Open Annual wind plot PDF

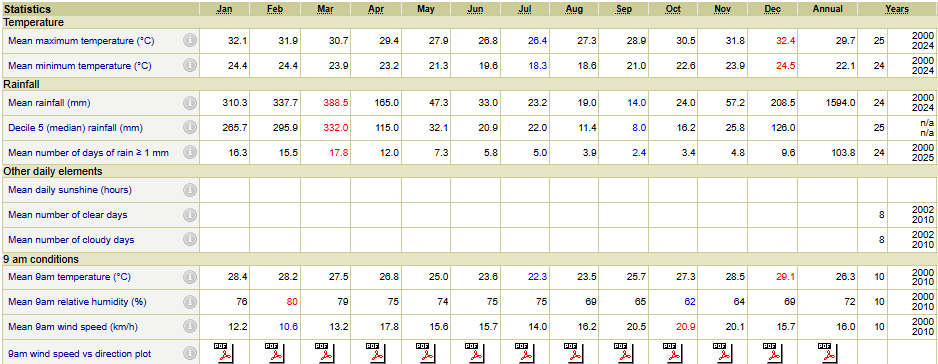tap(827, 353)
